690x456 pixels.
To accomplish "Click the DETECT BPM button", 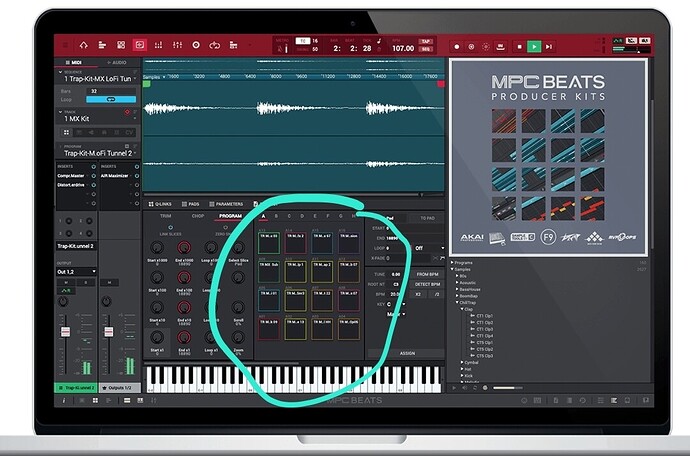I will (x=427, y=284).
